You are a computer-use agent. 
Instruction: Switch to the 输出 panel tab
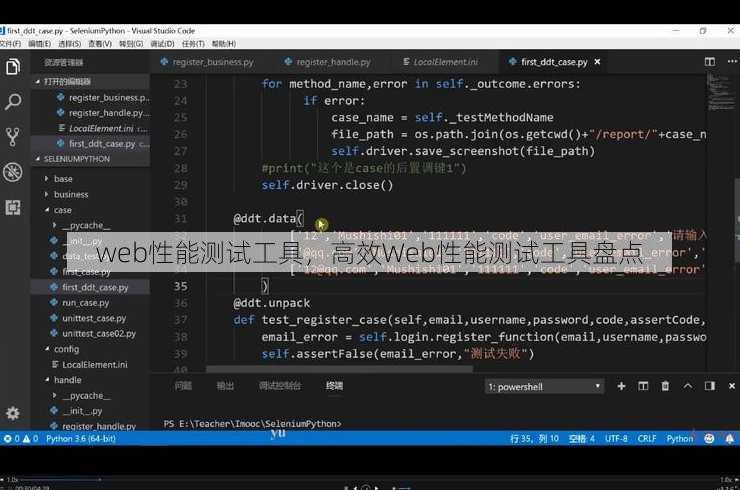tap(225, 386)
